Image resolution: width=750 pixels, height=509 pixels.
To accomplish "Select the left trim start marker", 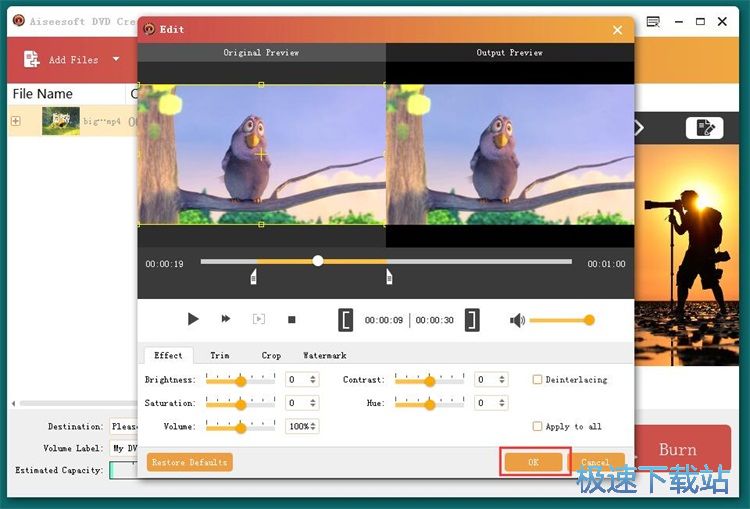I will (254, 277).
